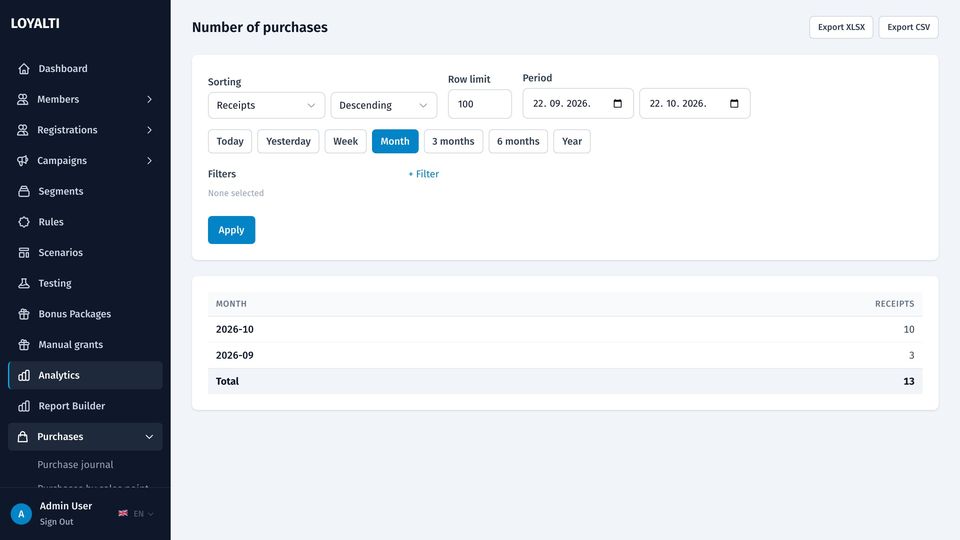Click the Testing flask icon

pyautogui.click(x=24, y=283)
